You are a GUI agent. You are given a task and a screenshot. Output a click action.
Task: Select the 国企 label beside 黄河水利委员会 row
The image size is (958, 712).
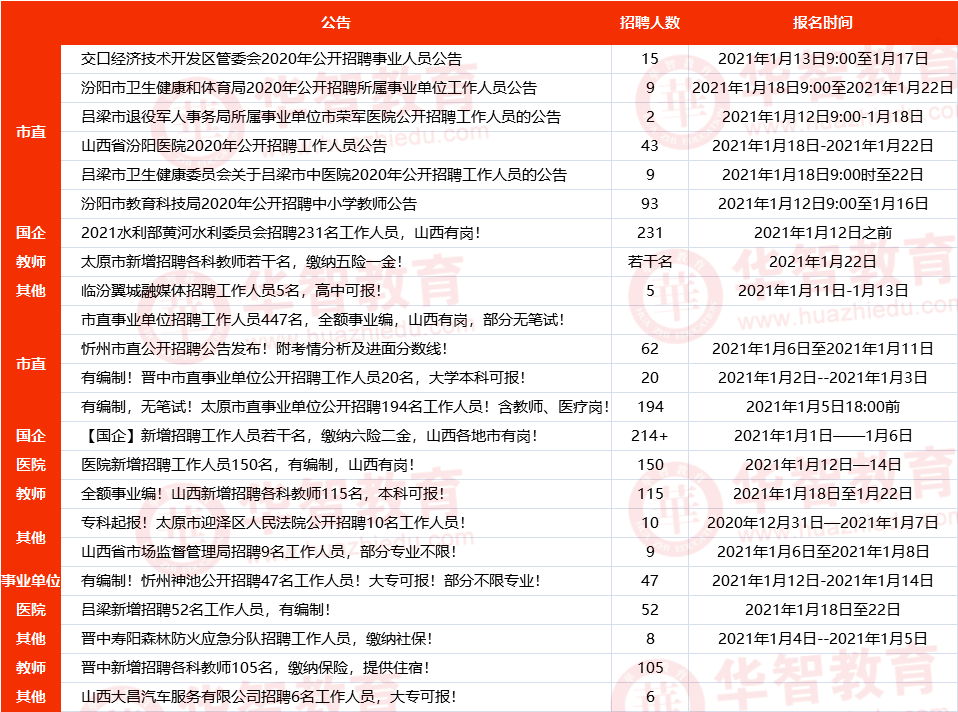[31, 233]
